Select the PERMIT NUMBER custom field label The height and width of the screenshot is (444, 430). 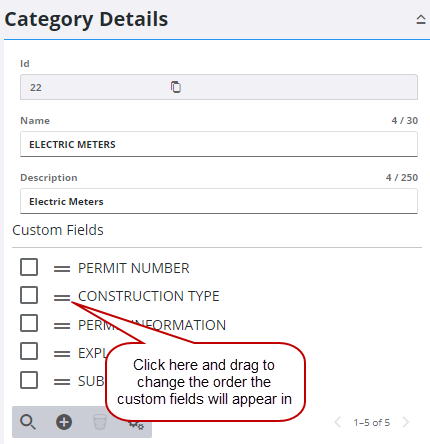(x=134, y=268)
